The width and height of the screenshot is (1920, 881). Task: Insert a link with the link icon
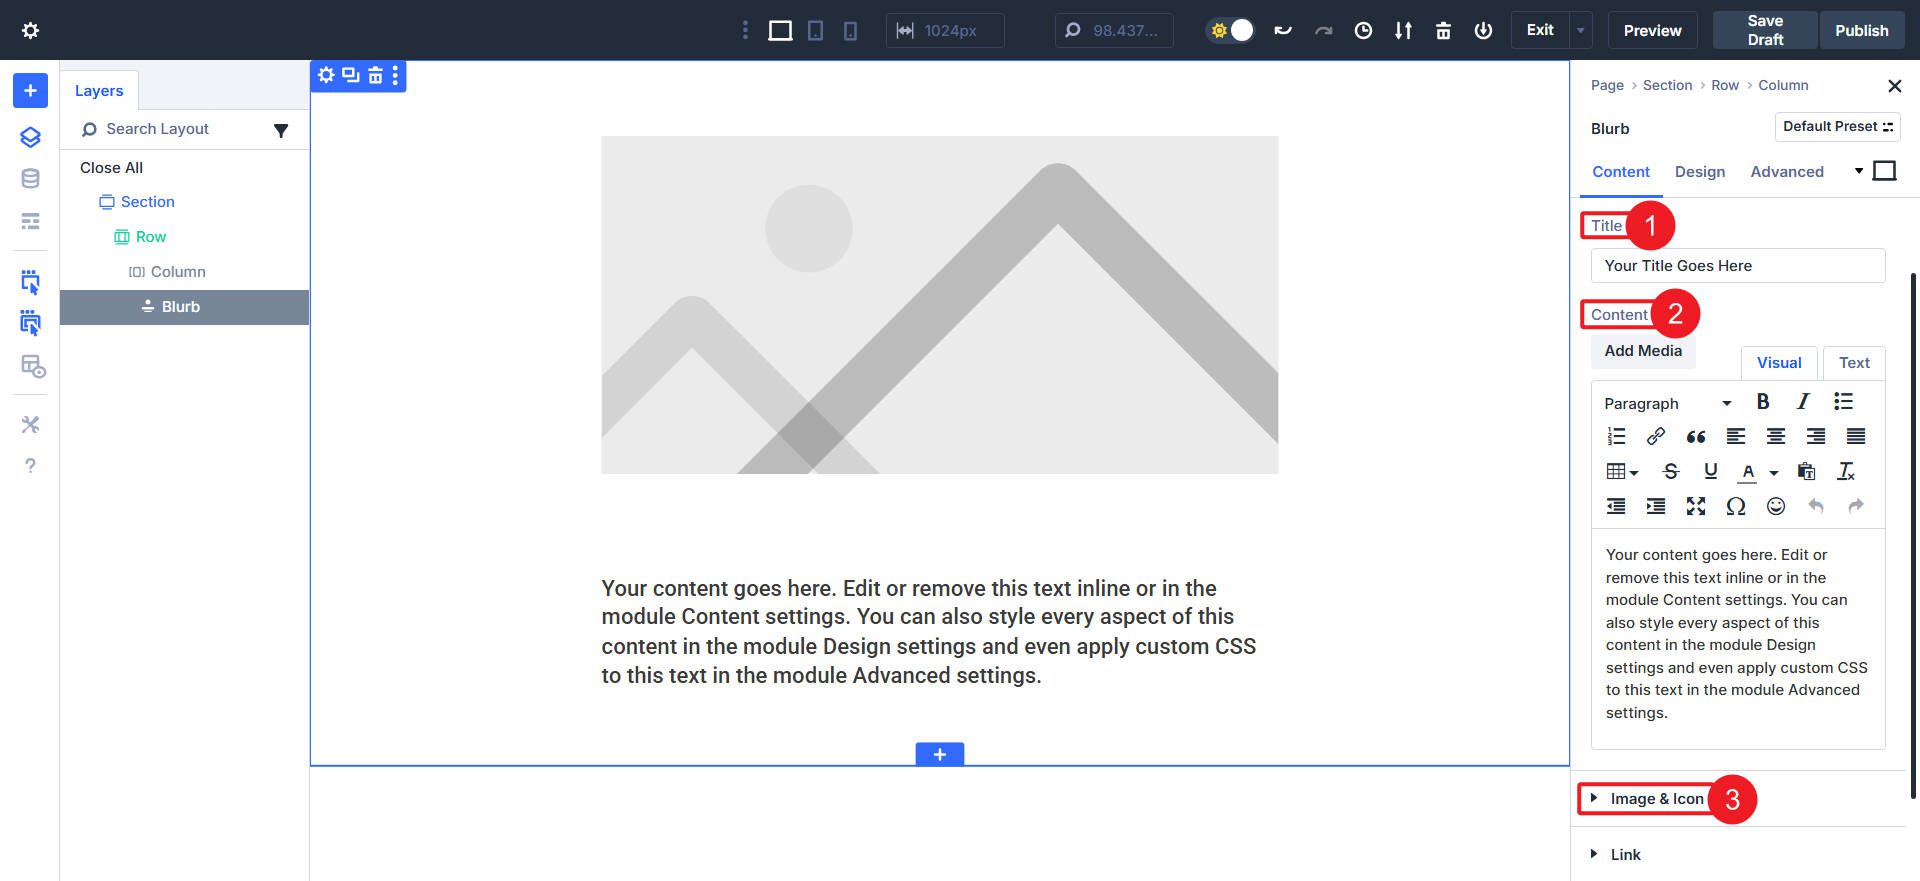click(1656, 436)
